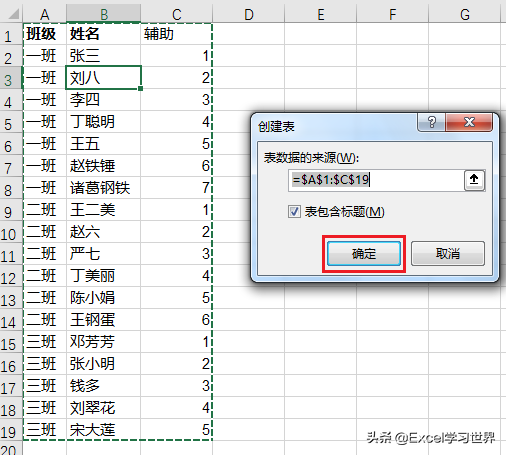Select cell containing 王二美
The image size is (506, 455).
coord(104,210)
